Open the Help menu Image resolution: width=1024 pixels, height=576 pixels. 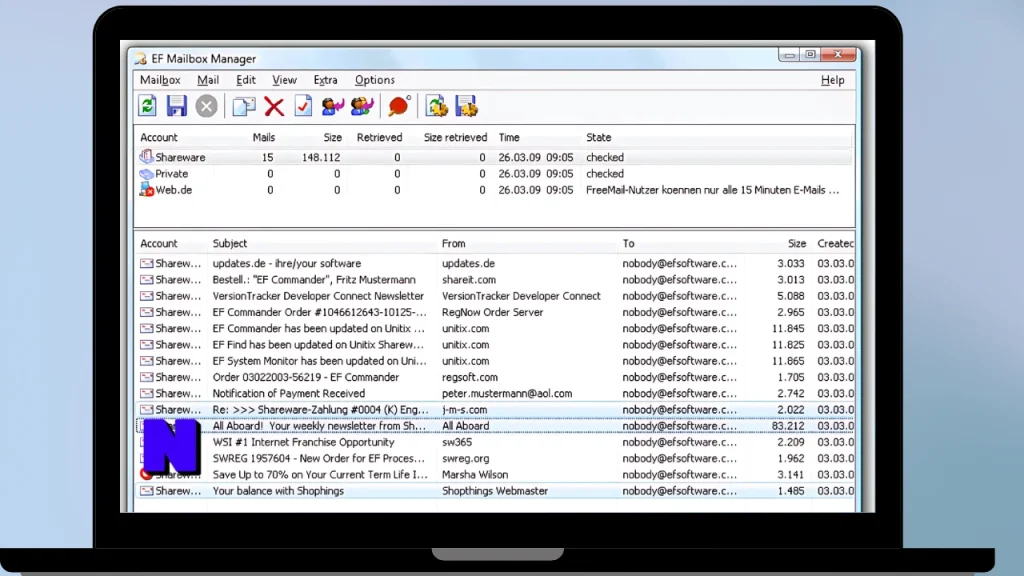[833, 80]
